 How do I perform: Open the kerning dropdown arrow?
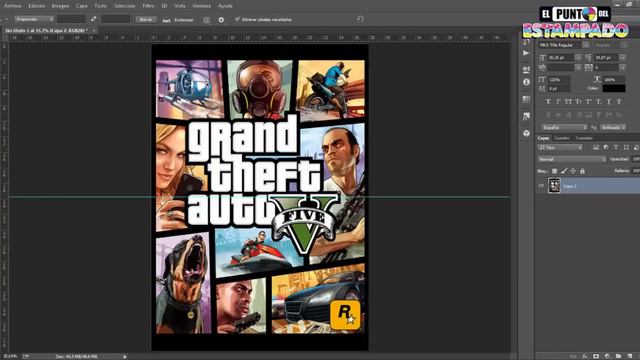click(x=578, y=67)
